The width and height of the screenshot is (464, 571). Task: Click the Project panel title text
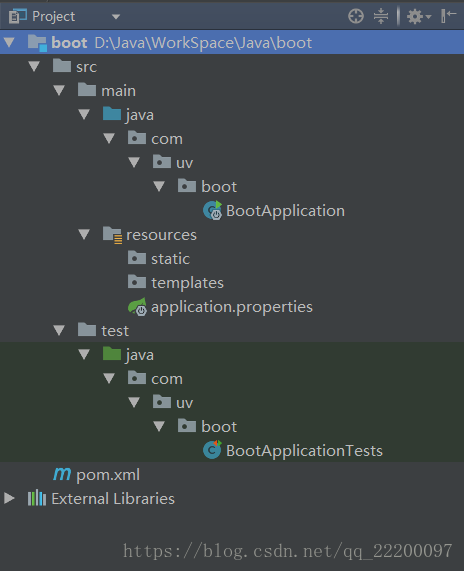(54, 17)
